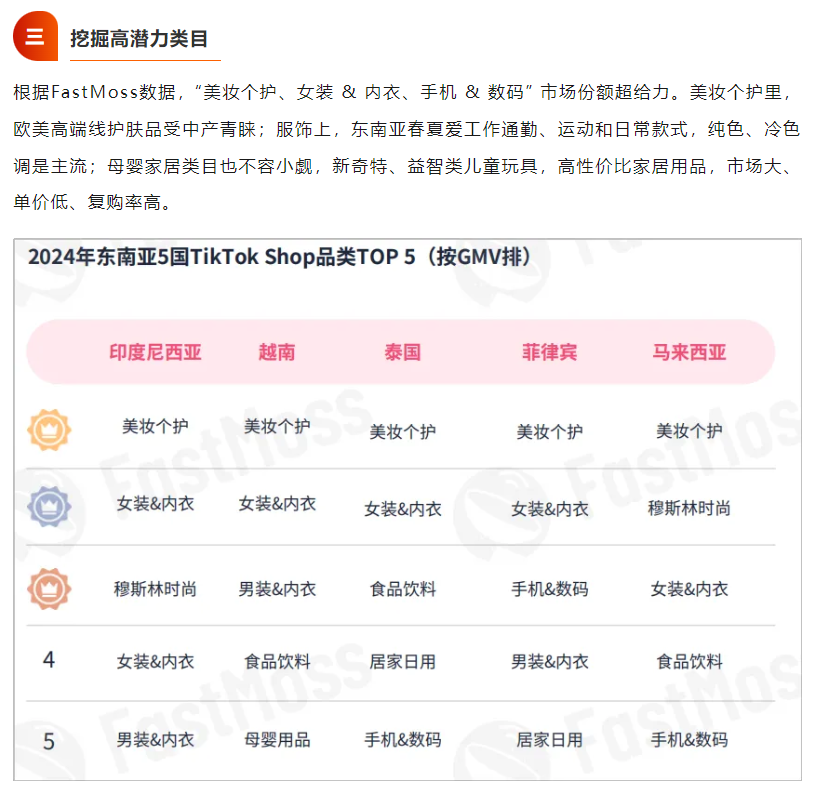Click Vietnam's third-ranked 男装&内衣 cell
The width and height of the screenshot is (815, 796).
coord(277,589)
